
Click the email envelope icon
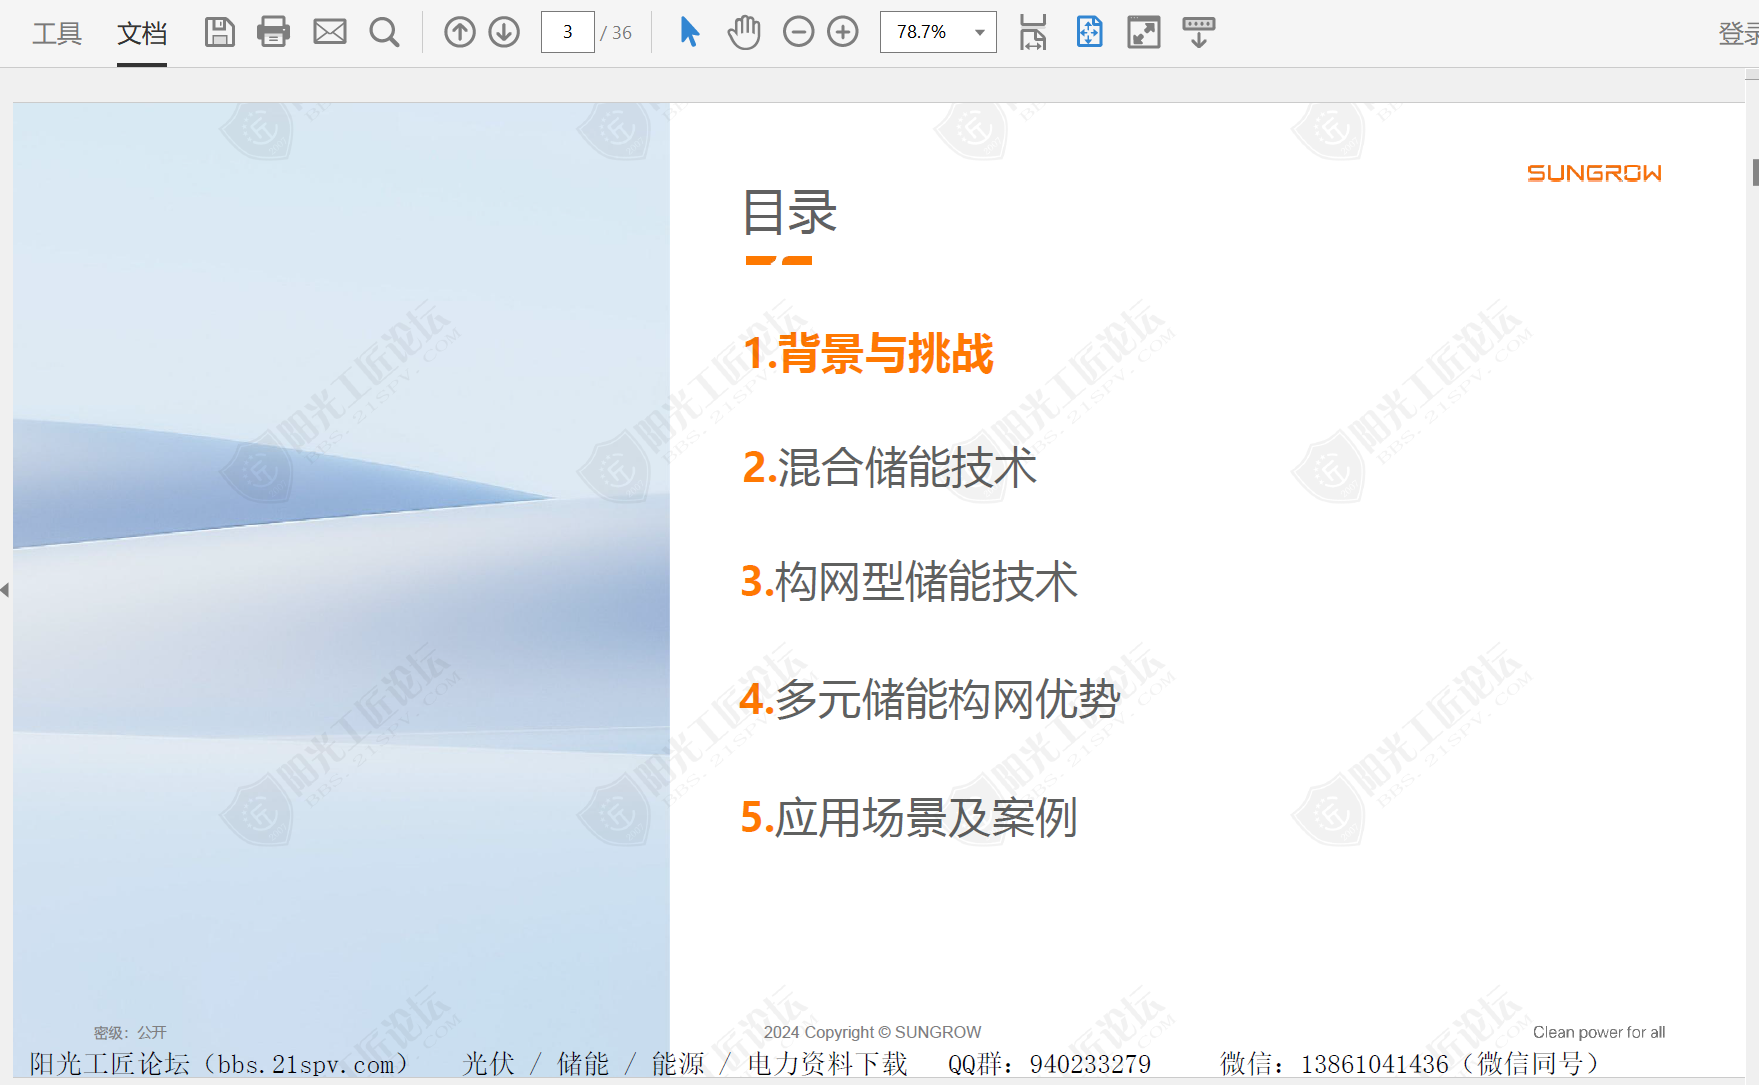click(x=330, y=32)
